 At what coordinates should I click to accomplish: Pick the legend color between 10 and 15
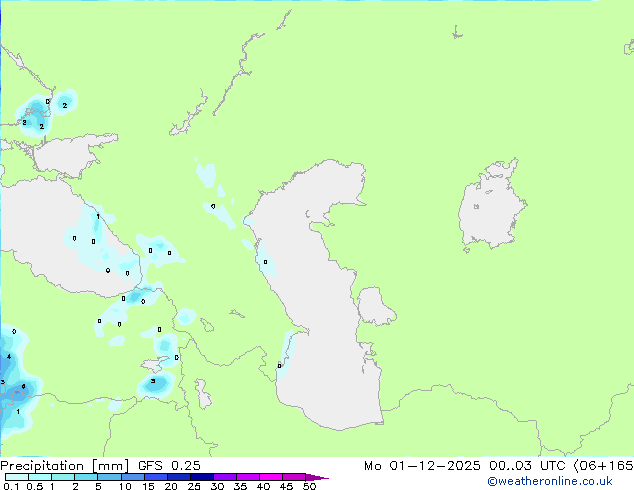pyautogui.click(x=135, y=477)
